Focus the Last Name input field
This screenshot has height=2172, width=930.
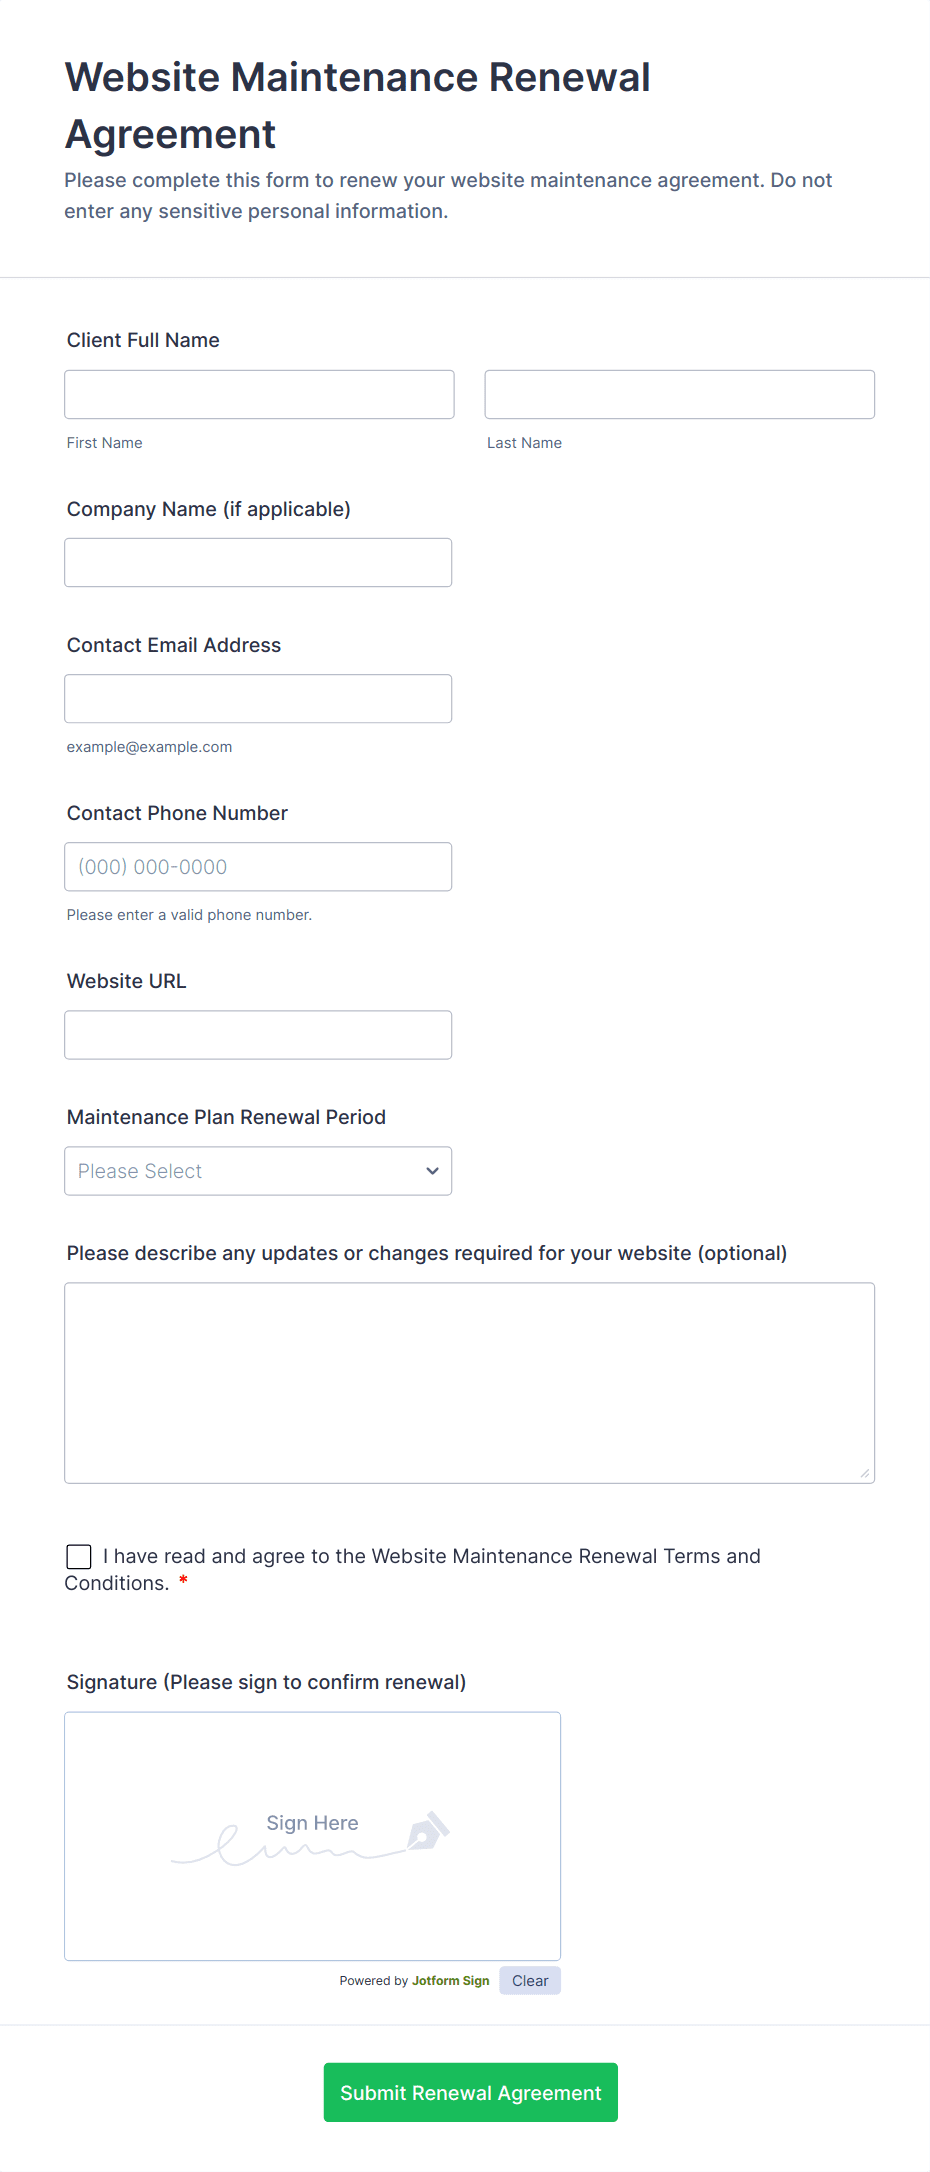coord(680,394)
